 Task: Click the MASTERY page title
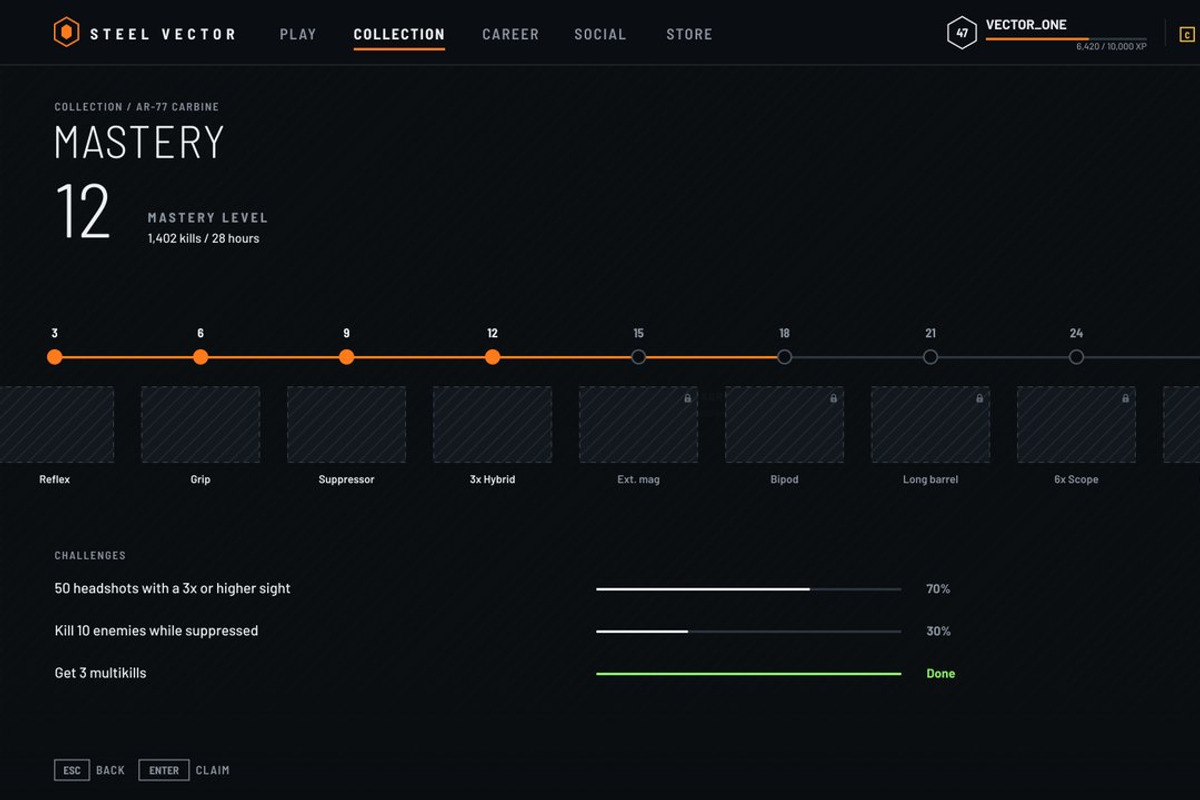pos(139,142)
